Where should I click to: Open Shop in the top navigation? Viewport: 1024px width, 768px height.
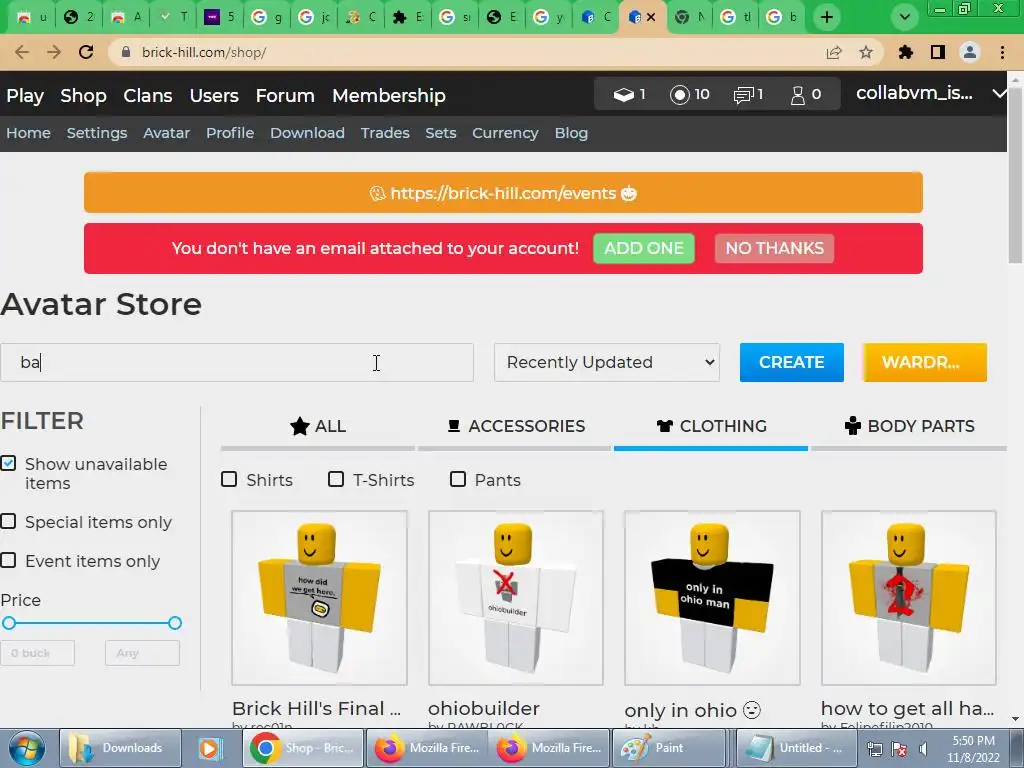83,95
